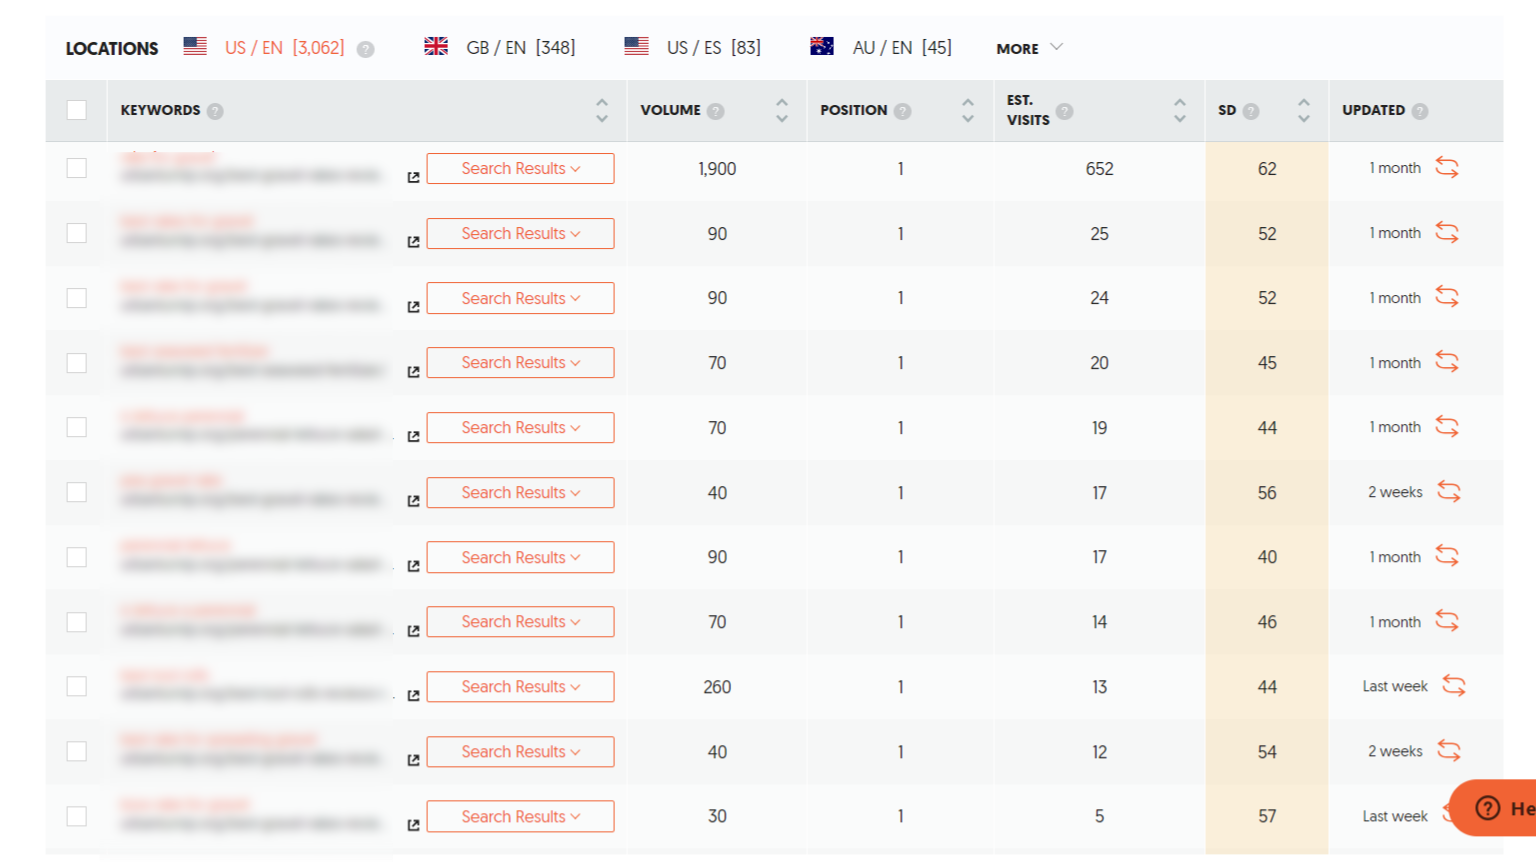Open external link in the volume 260 row

pos(413,695)
